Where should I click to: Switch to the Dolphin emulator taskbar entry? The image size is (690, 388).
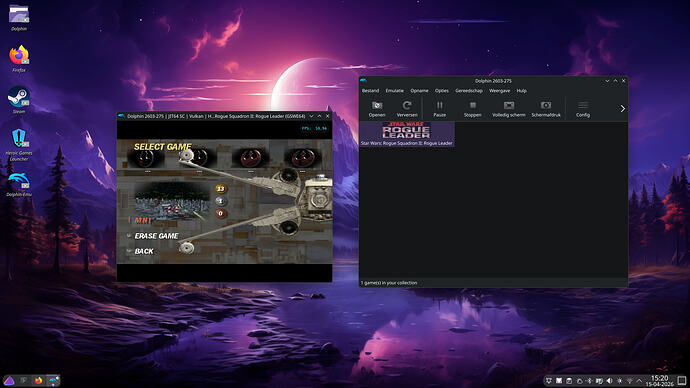[53, 381]
